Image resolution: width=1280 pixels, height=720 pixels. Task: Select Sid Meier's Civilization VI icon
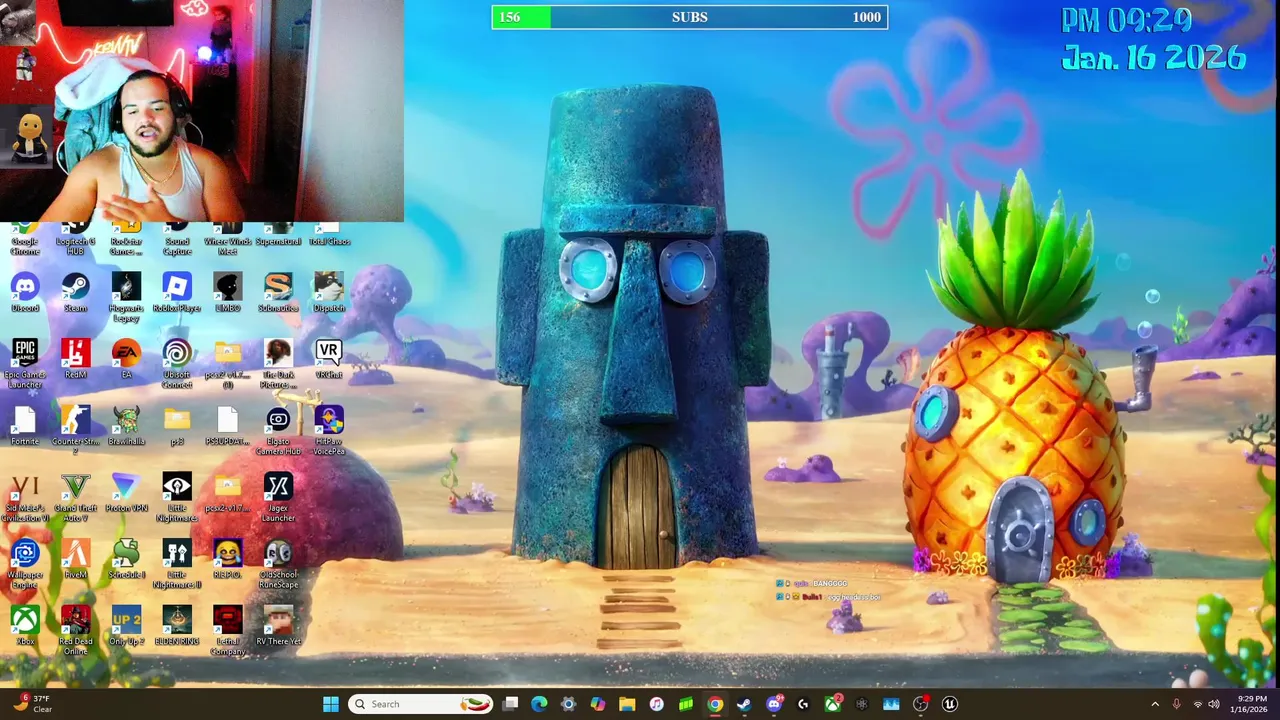25,497
